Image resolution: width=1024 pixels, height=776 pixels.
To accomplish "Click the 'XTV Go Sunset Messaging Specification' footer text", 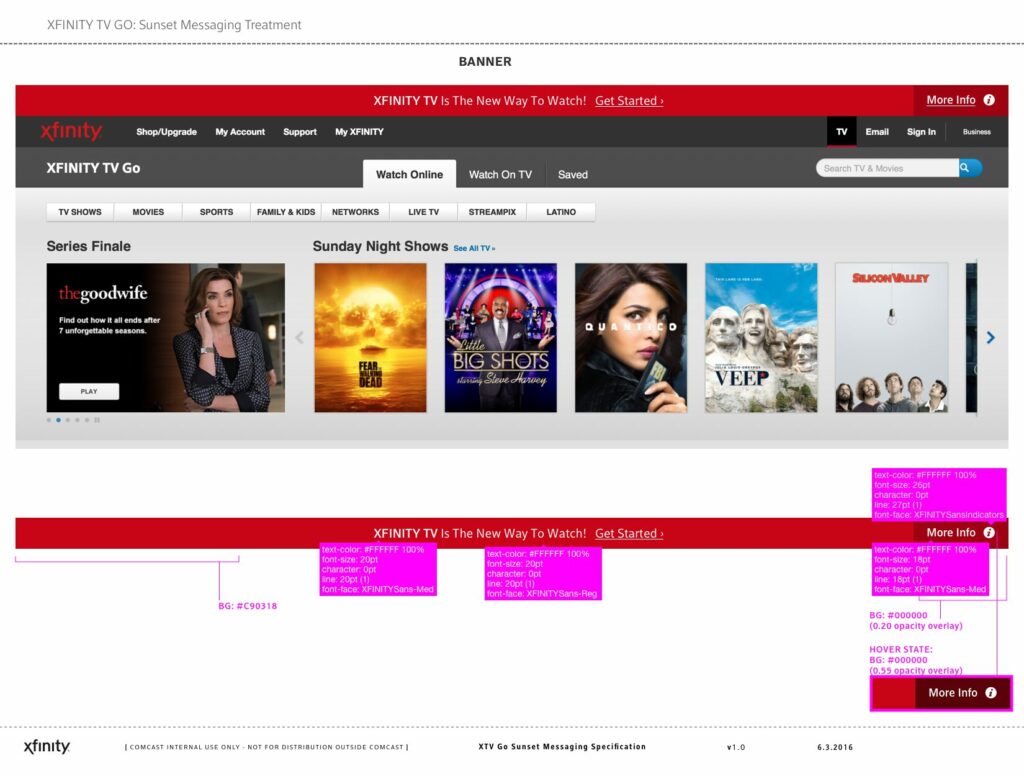I will click(562, 747).
